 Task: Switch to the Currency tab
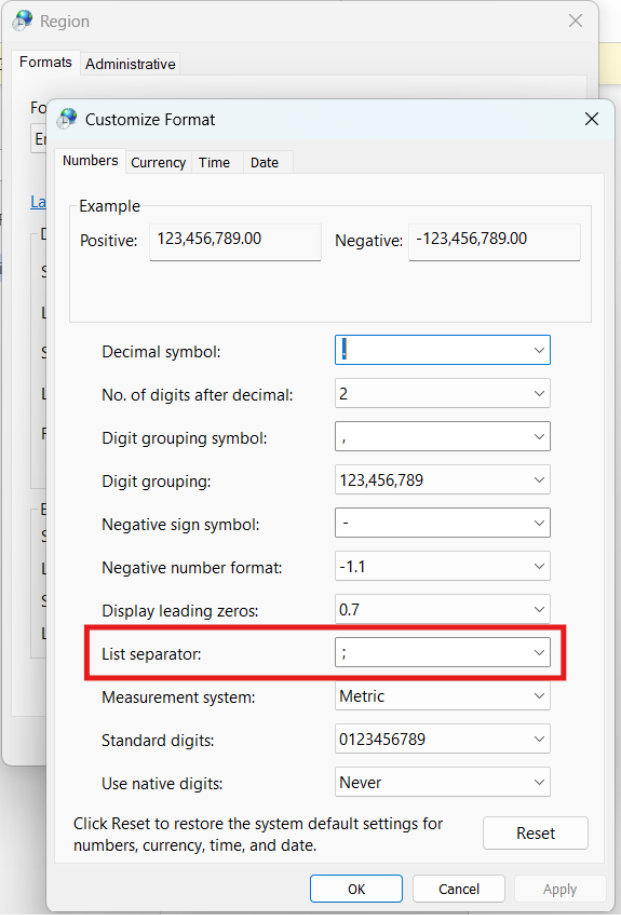[x=158, y=162]
